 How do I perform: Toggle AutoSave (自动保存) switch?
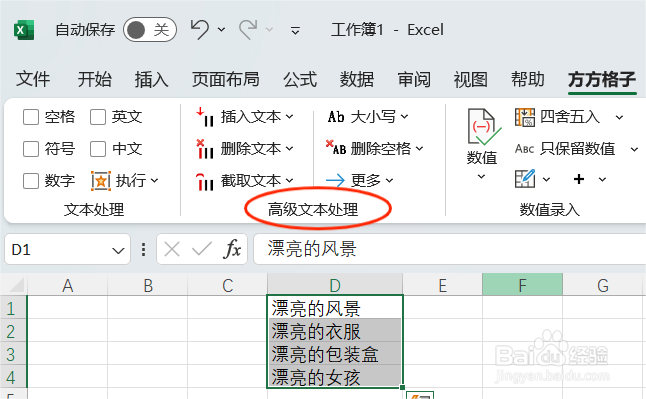(150, 30)
